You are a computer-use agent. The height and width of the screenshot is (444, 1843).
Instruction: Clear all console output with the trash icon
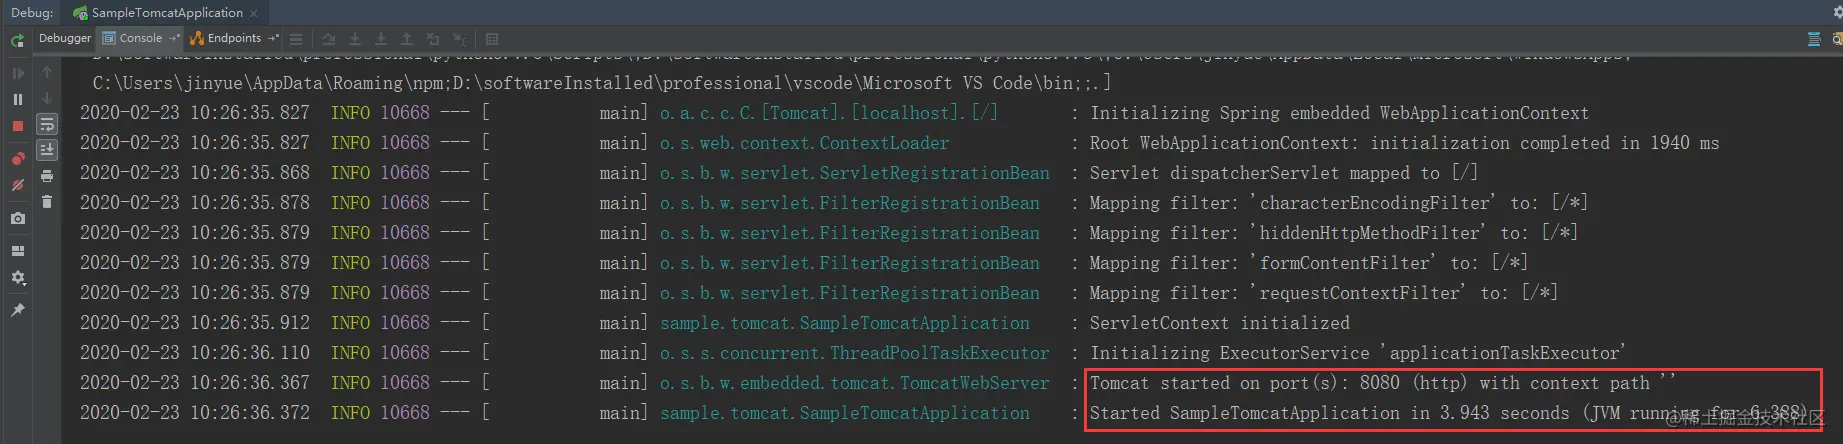47,202
